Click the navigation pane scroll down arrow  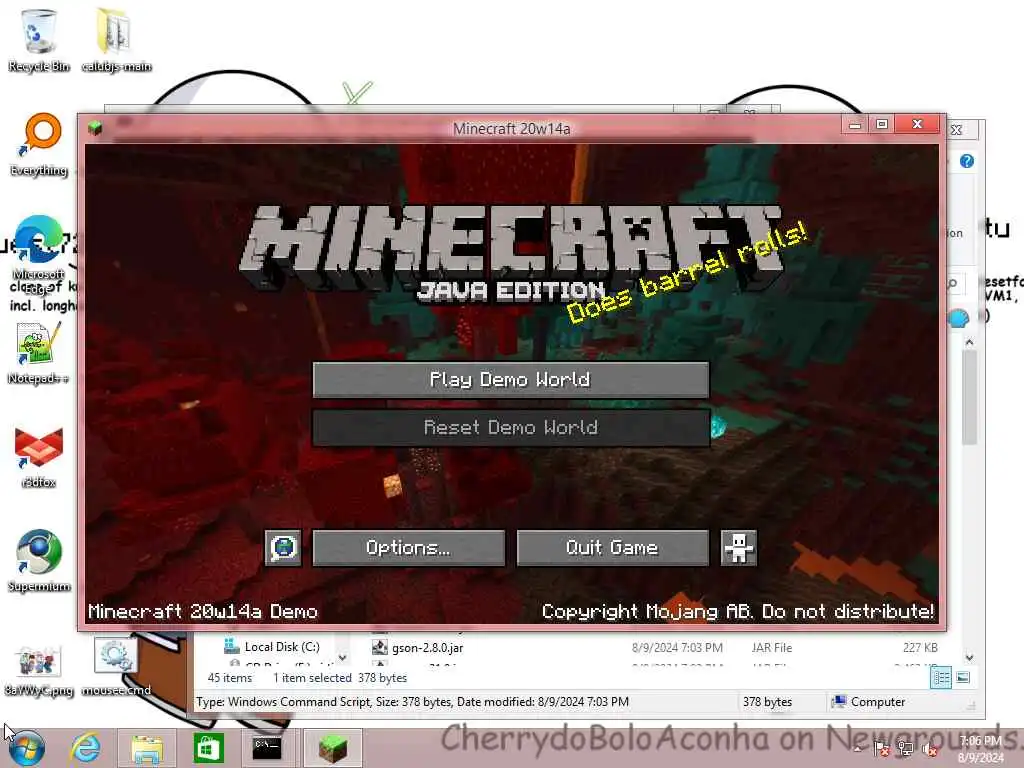coord(342,658)
